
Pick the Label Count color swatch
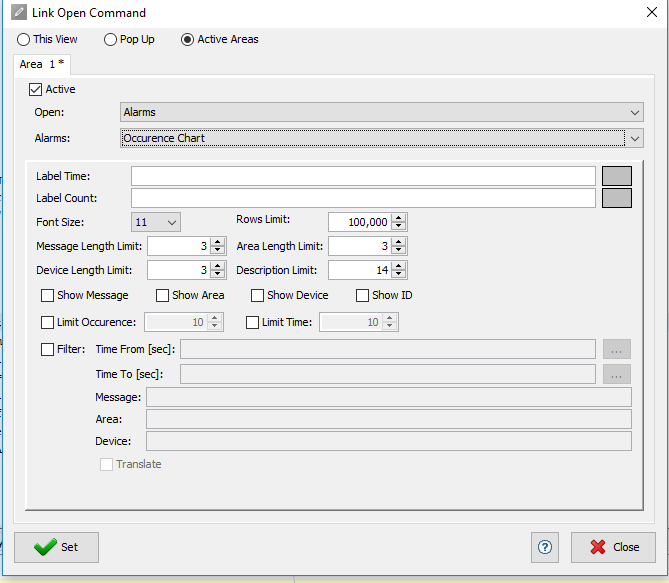(x=617, y=198)
